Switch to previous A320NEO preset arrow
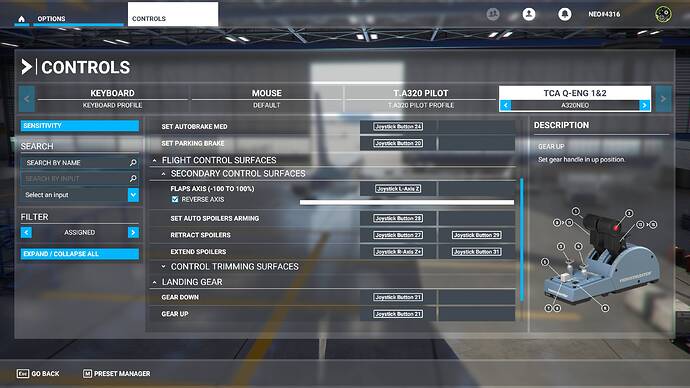The image size is (690, 388). tap(506, 105)
